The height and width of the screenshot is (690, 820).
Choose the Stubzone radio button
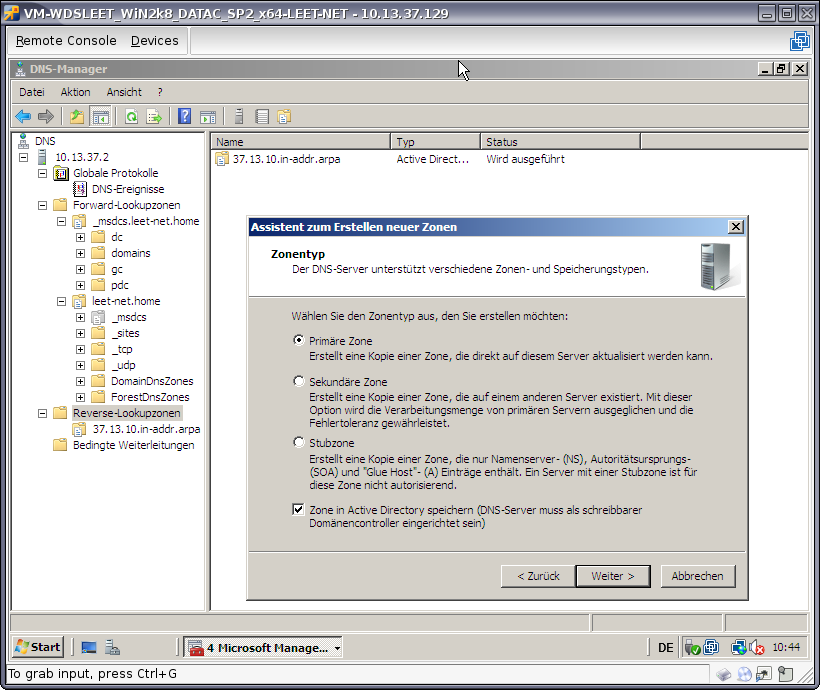pos(299,442)
